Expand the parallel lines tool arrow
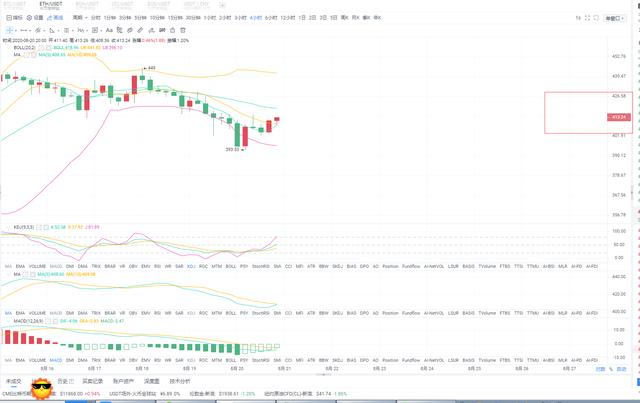640x403 pixels. [x=73, y=31]
